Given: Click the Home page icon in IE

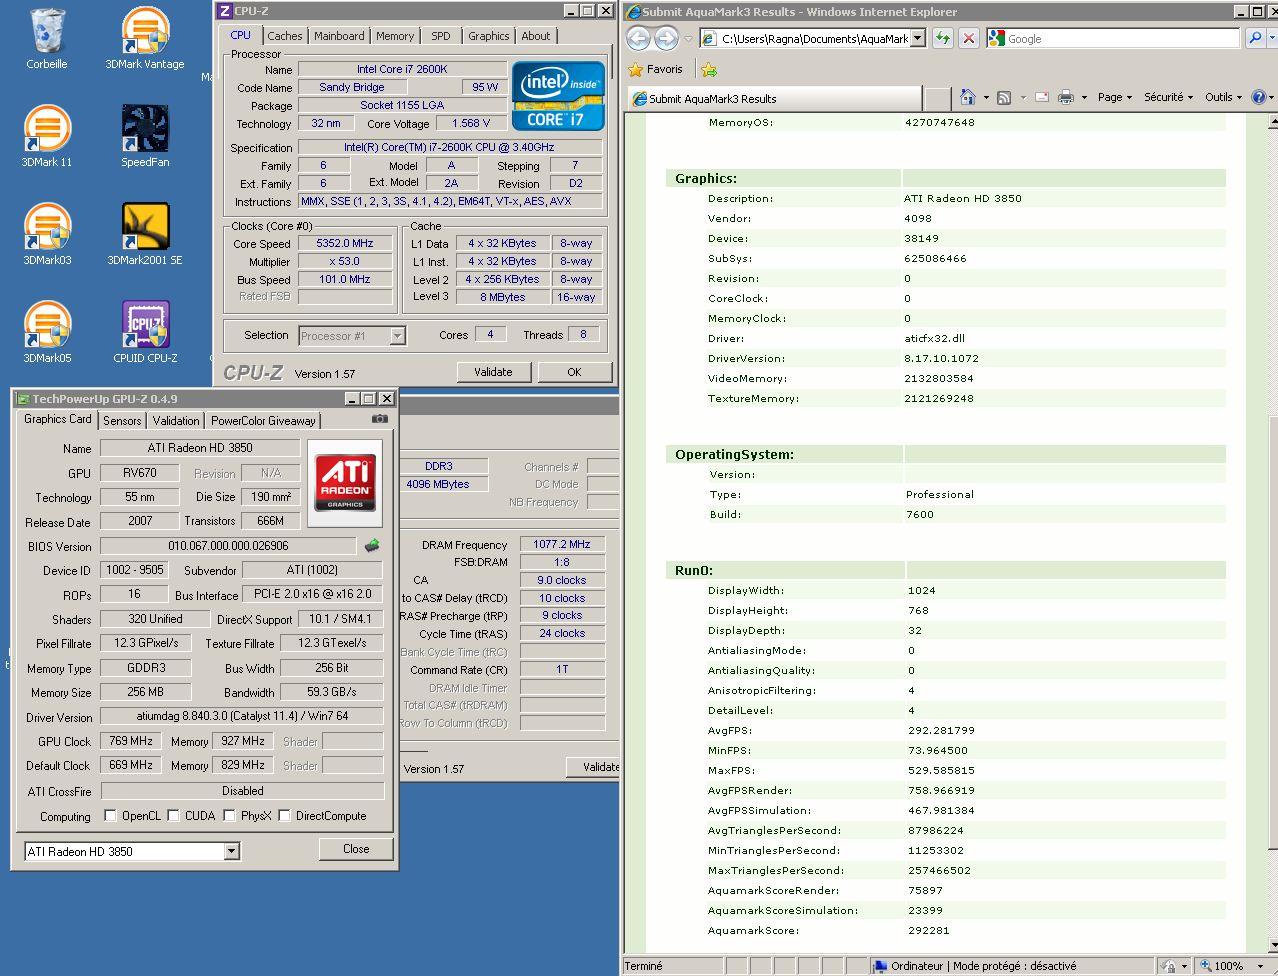Looking at the screenshot, I should point(967,97).
